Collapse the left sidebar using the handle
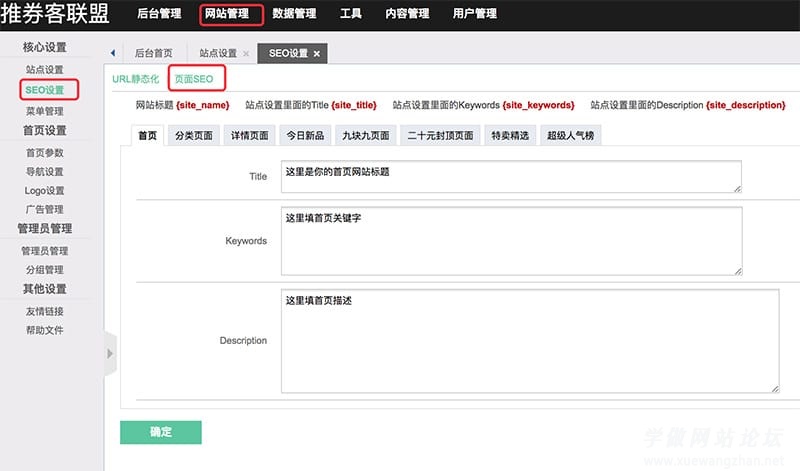This screenshot has width=800, height=471. pyautogui.click(x=110, y=353)
